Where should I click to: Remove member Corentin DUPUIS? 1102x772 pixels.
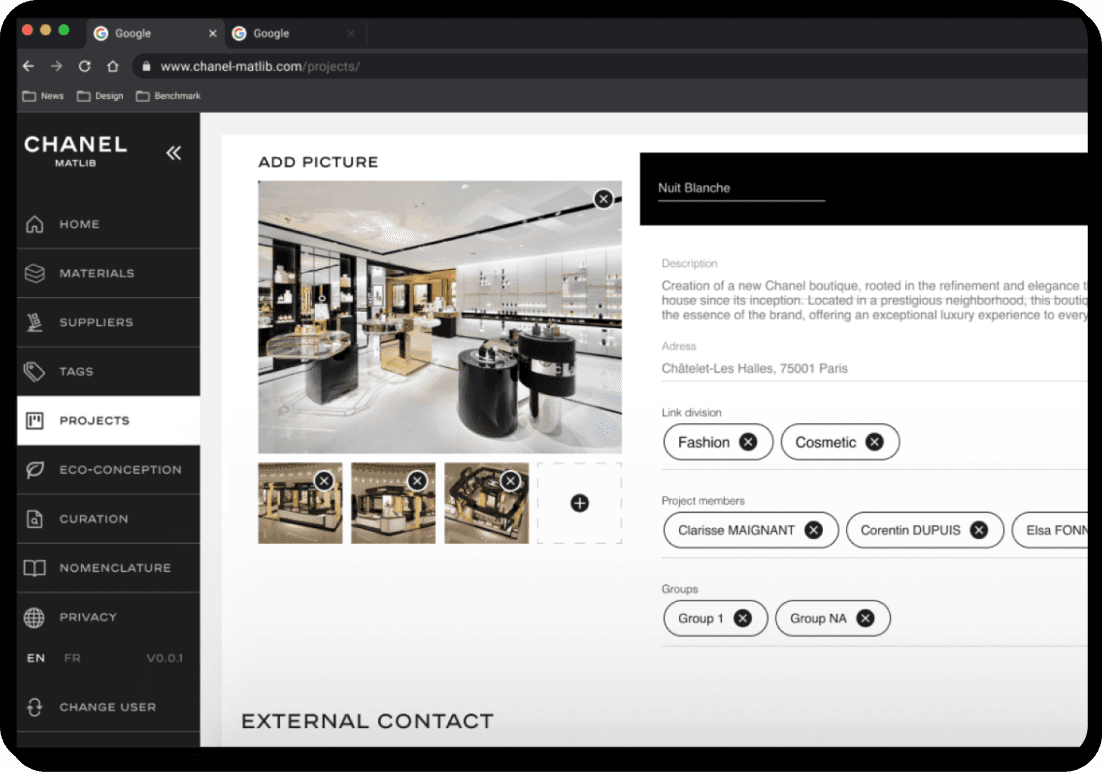click(978, 530)
